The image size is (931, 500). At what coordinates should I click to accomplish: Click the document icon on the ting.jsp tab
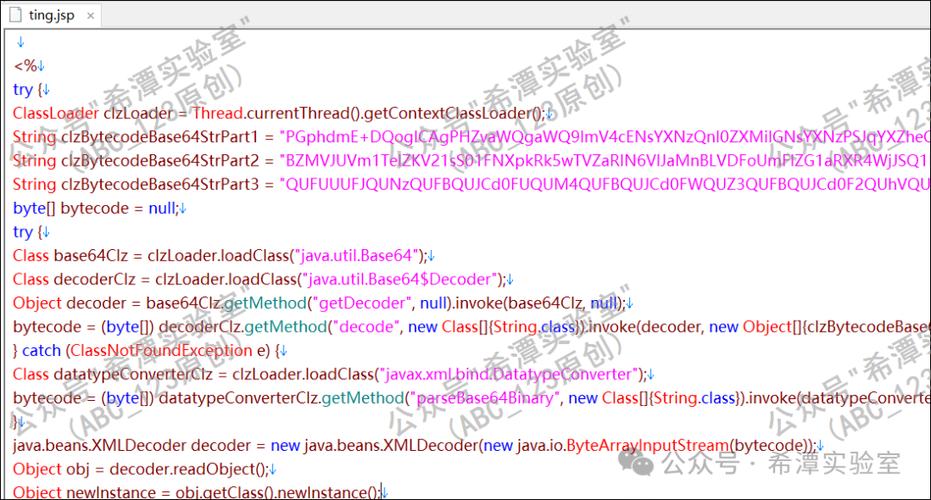[x=15, y=15]
